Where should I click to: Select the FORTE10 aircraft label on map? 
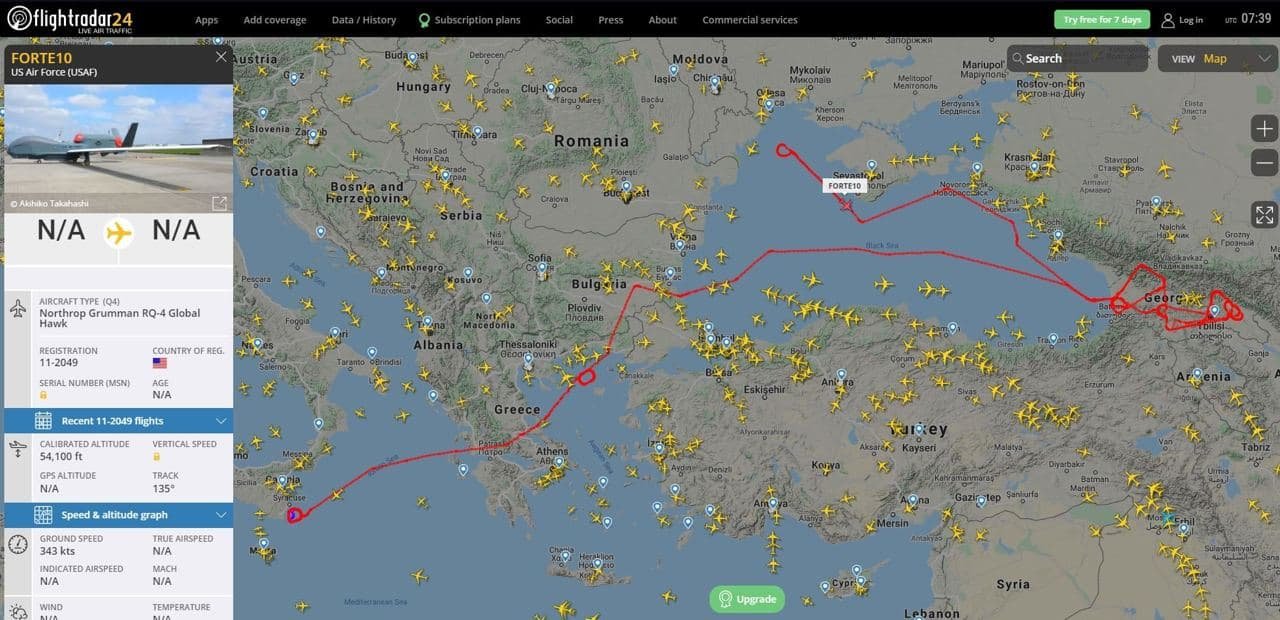pyautogui.click(x=844, y=186)
